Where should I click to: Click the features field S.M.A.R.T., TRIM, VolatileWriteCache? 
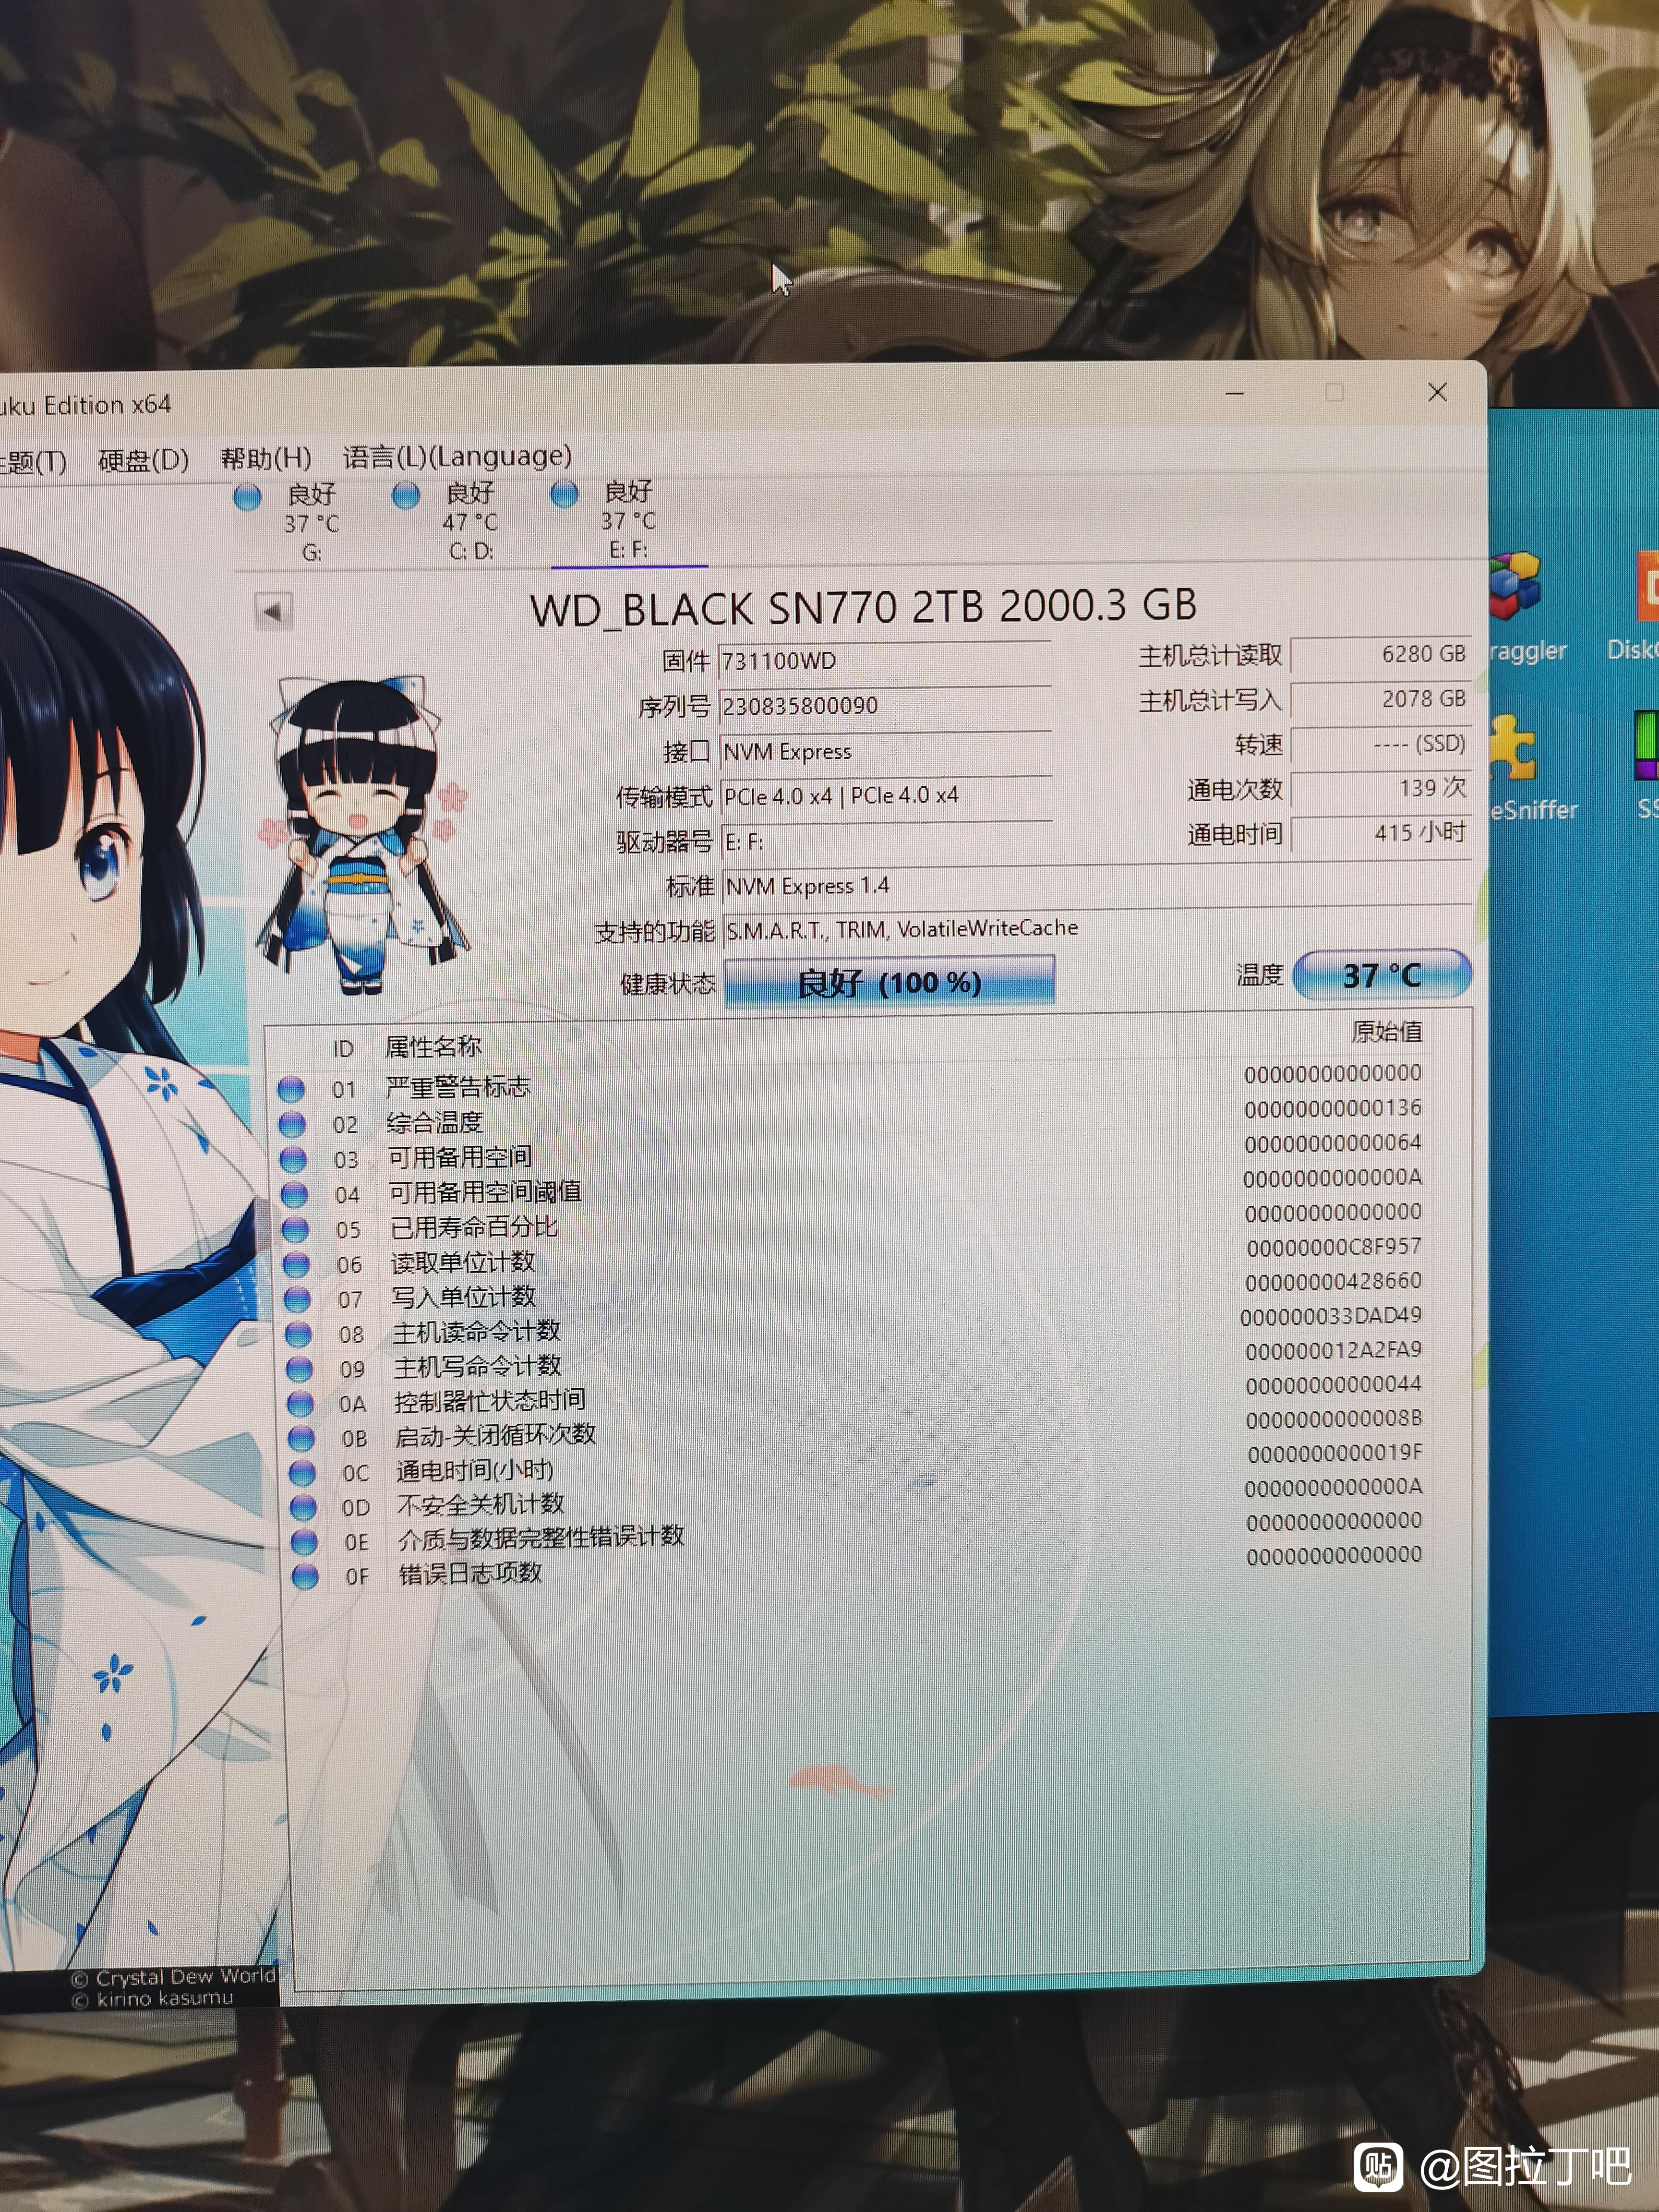coord(1097,929)
